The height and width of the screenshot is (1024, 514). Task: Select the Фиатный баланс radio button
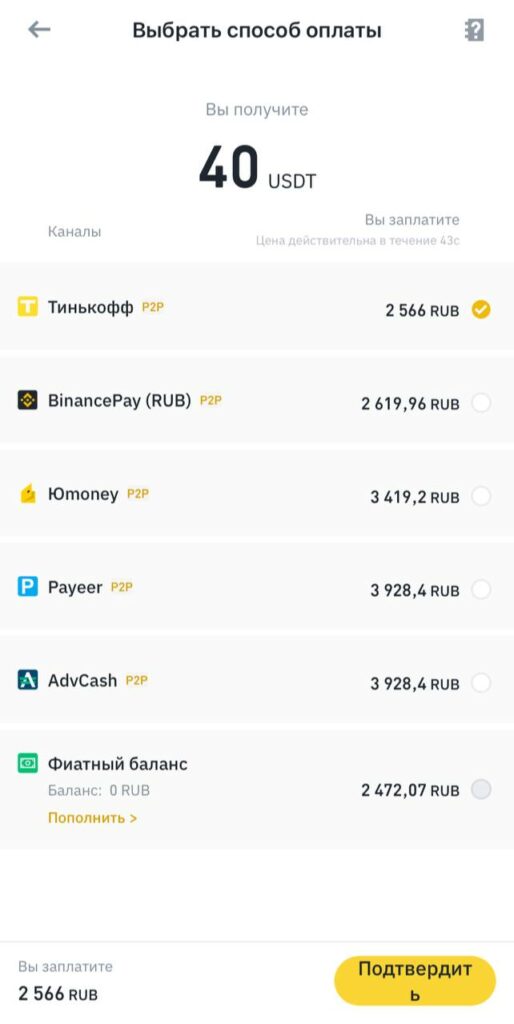pyautogui.click(x=481, y=790)
